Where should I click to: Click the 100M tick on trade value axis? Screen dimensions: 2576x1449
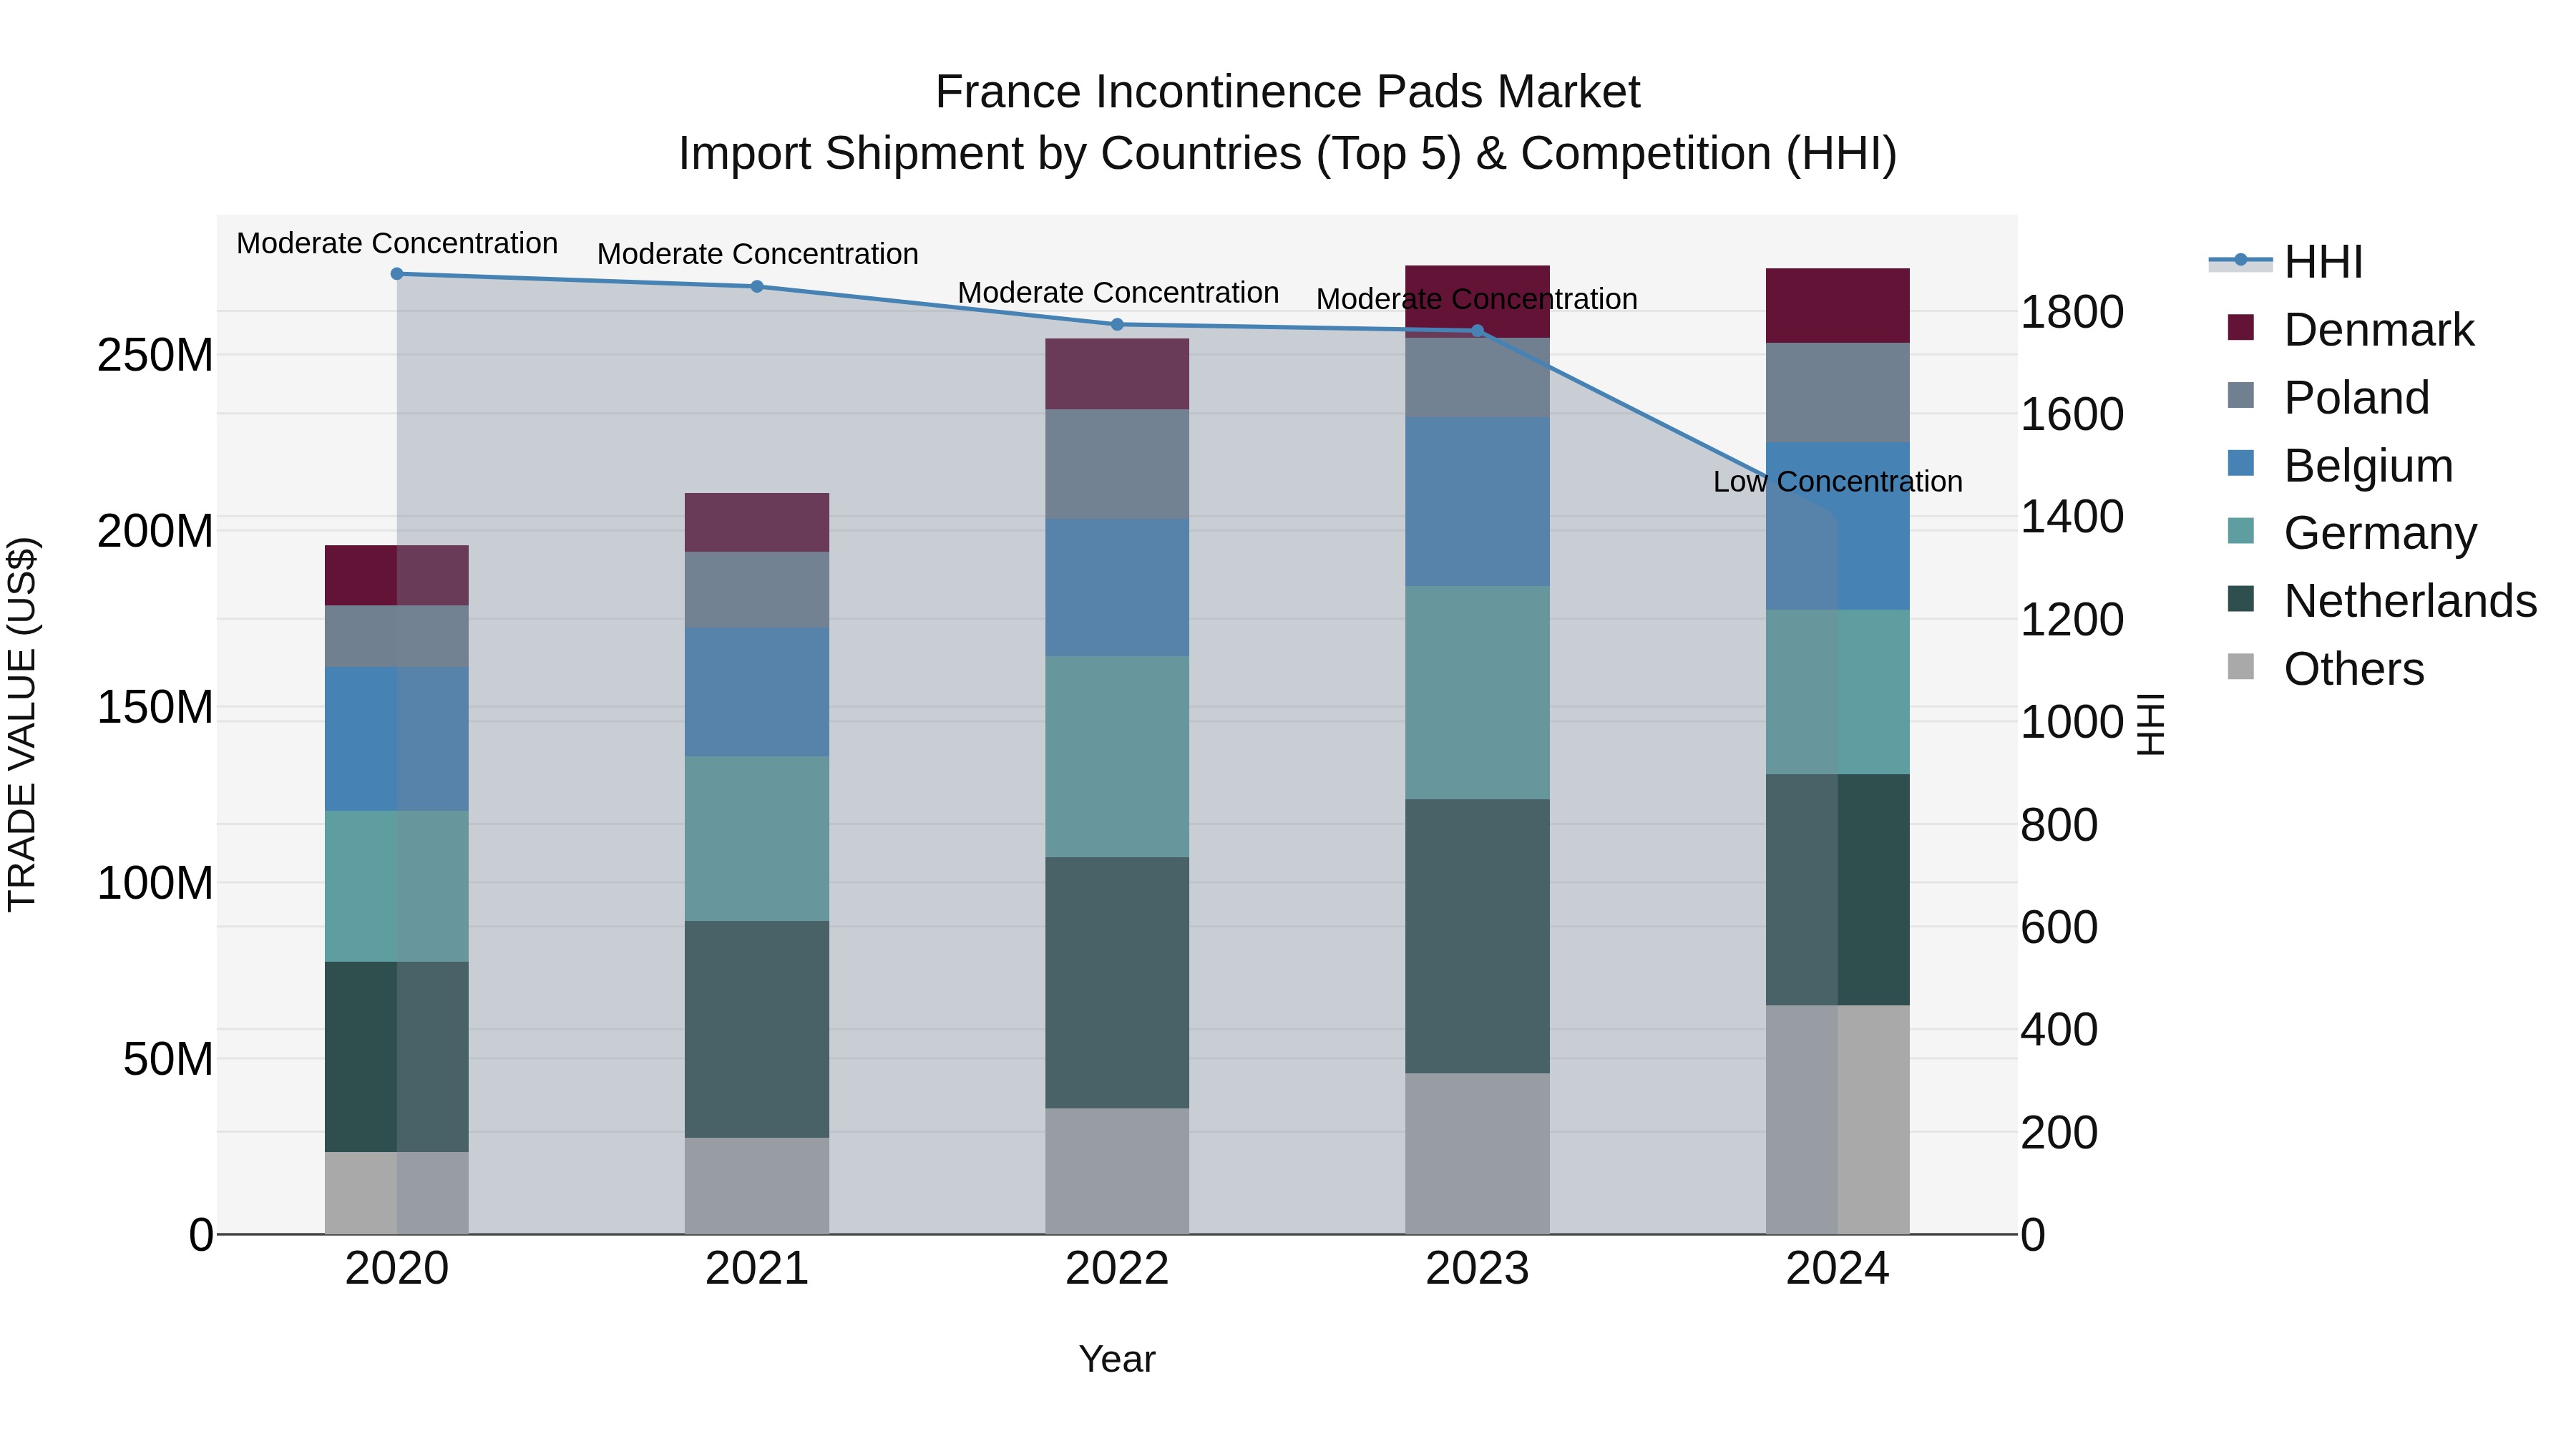pyautogui.click(x=155, y=884)
